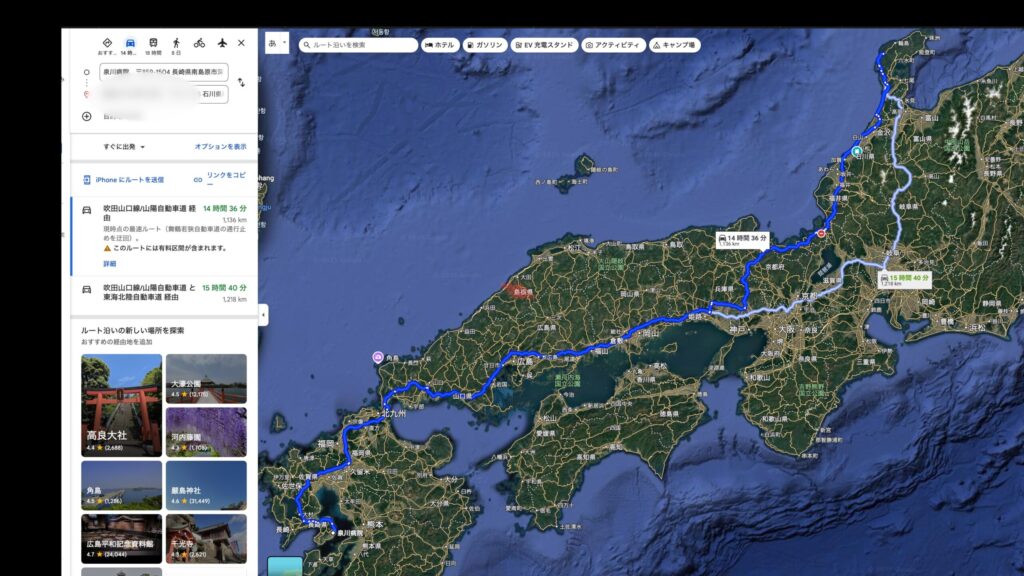The height and width of the screenshot is (576, 1024).
Task: Click the オプションを表示 link
Action: click(220, 147)
